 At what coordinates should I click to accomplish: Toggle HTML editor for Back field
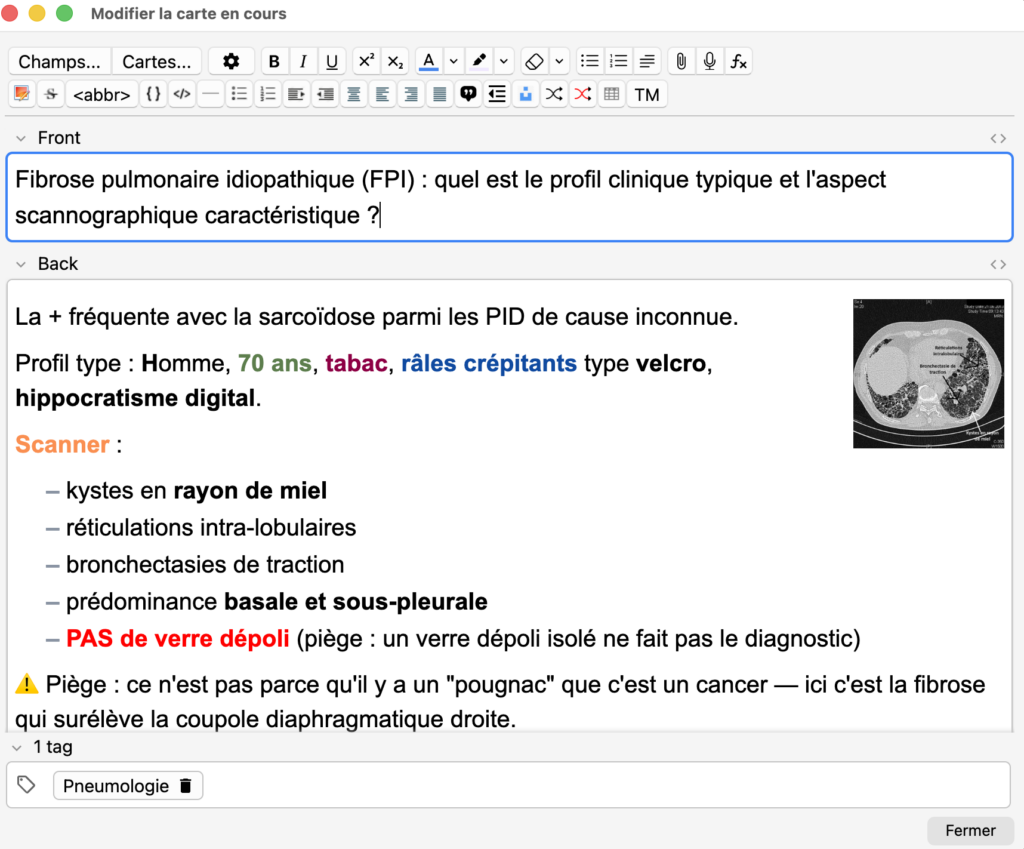coord(998,264)
